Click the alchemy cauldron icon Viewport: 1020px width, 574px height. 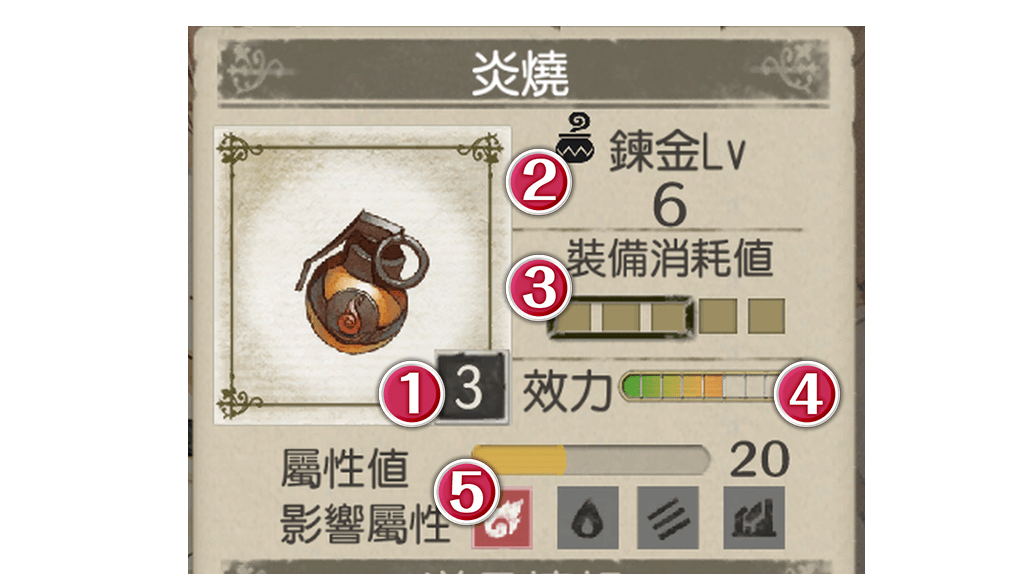point(575,138)
